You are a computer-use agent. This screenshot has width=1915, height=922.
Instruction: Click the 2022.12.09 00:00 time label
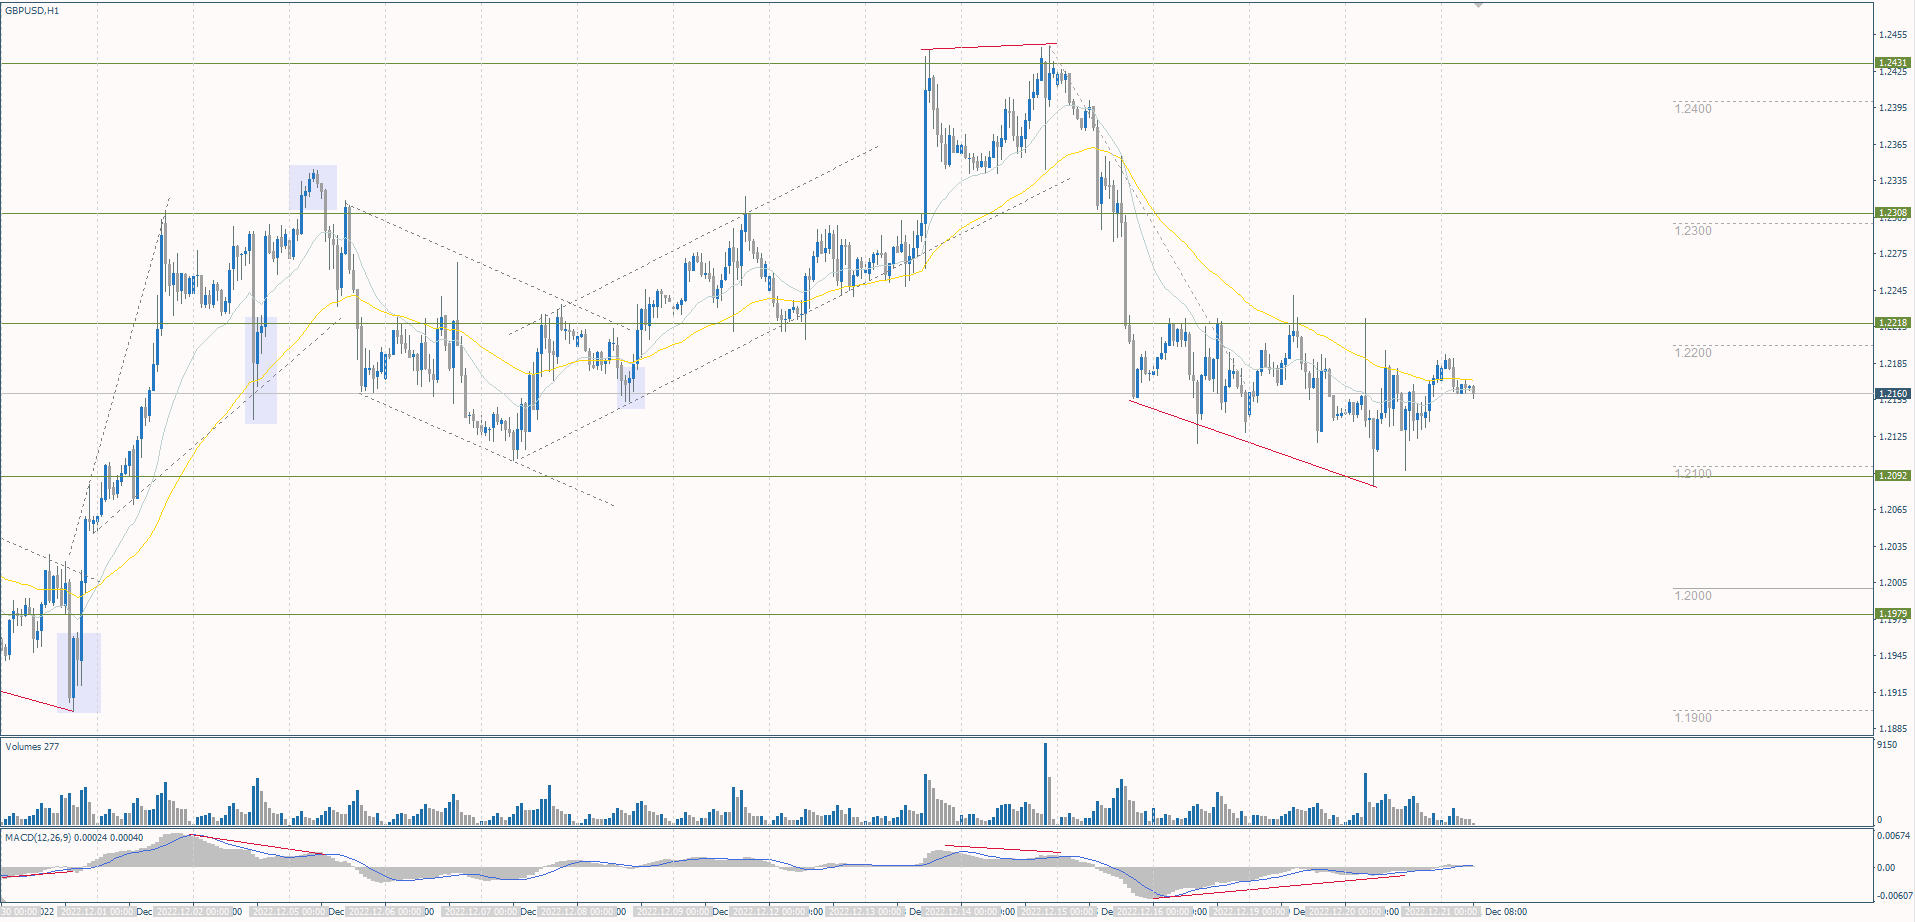point(673,912)
